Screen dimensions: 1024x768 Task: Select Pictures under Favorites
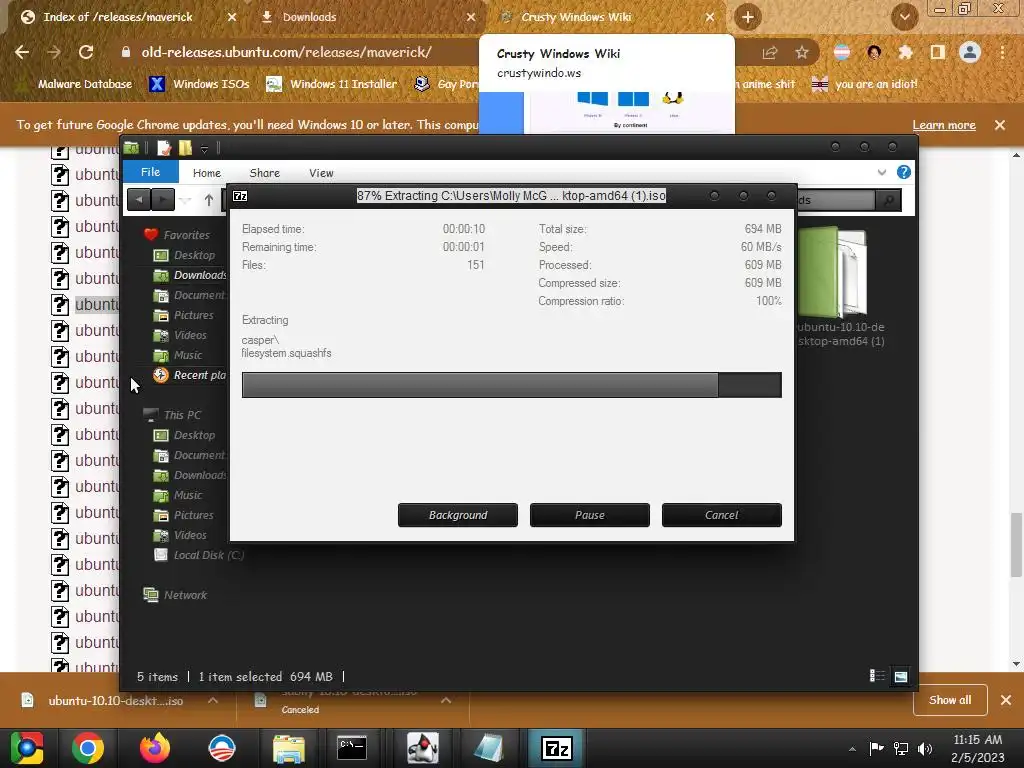coord(184,315)
